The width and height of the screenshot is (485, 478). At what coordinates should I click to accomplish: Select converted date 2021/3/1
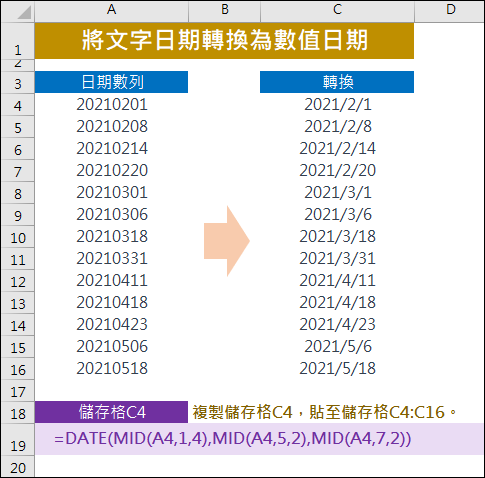[x=337, y=193]
